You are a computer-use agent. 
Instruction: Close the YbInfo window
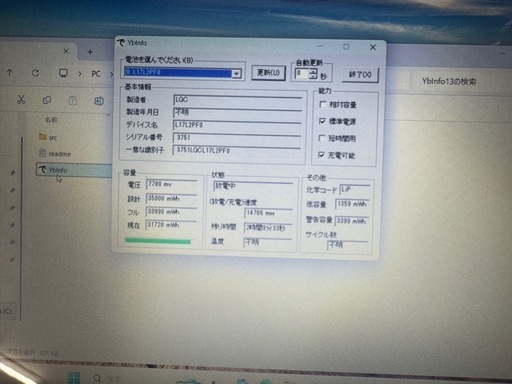point(373,47)
